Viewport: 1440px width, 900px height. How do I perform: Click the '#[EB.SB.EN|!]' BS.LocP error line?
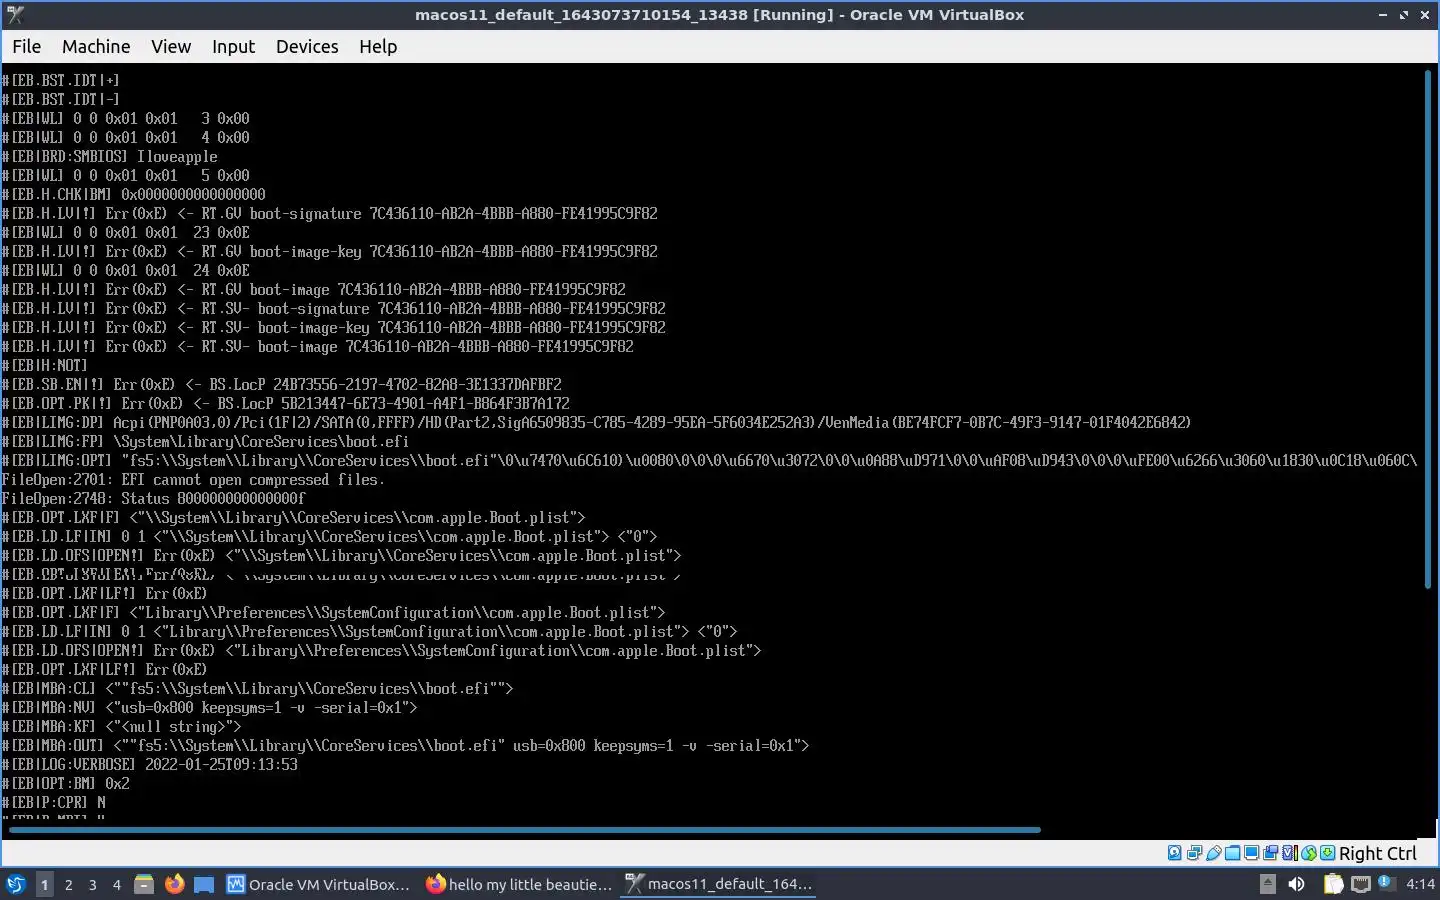tap(282, 384)
